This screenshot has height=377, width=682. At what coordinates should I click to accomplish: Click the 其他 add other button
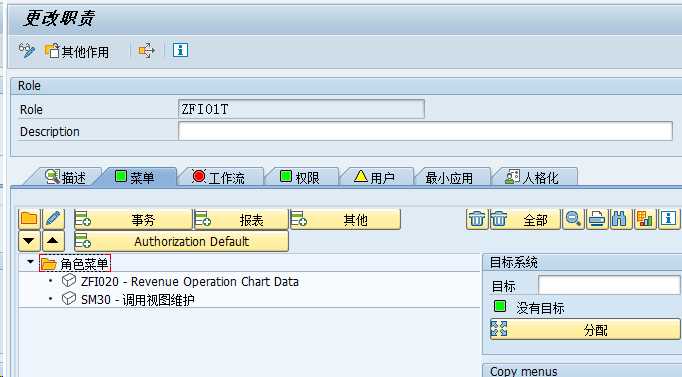click(345, 219)
